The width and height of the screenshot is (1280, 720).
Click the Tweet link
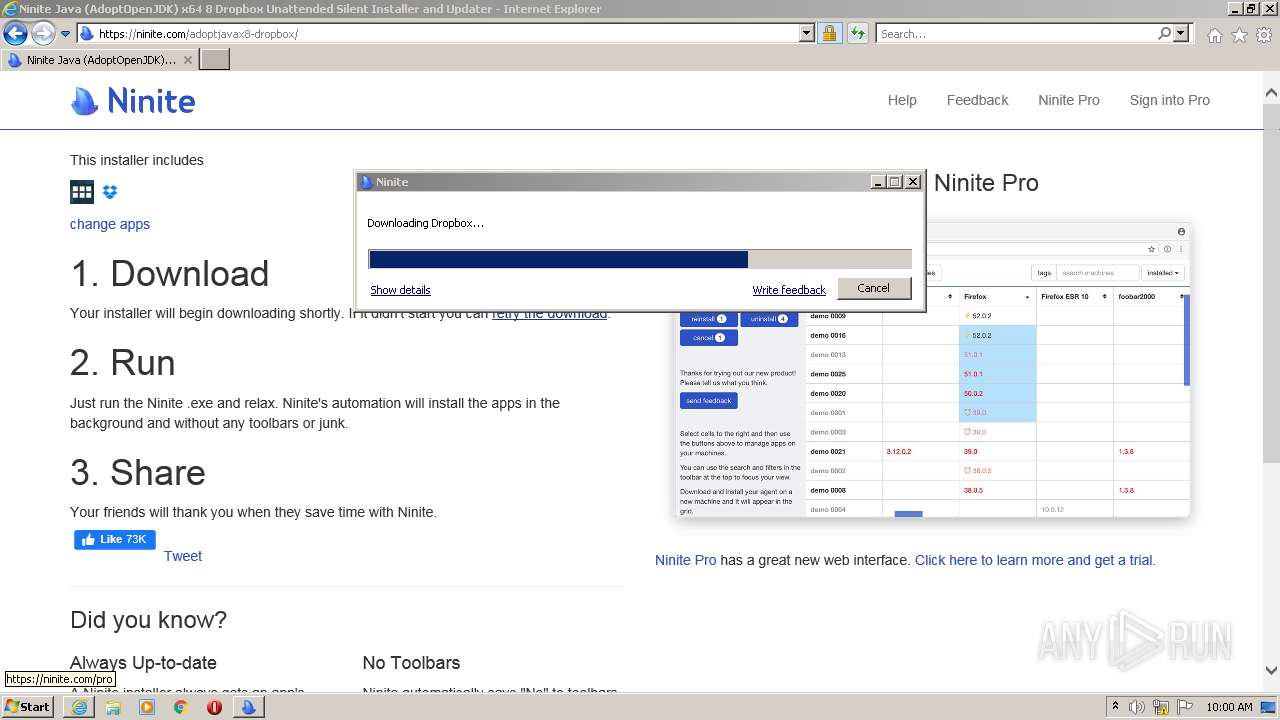coord(183,556)
